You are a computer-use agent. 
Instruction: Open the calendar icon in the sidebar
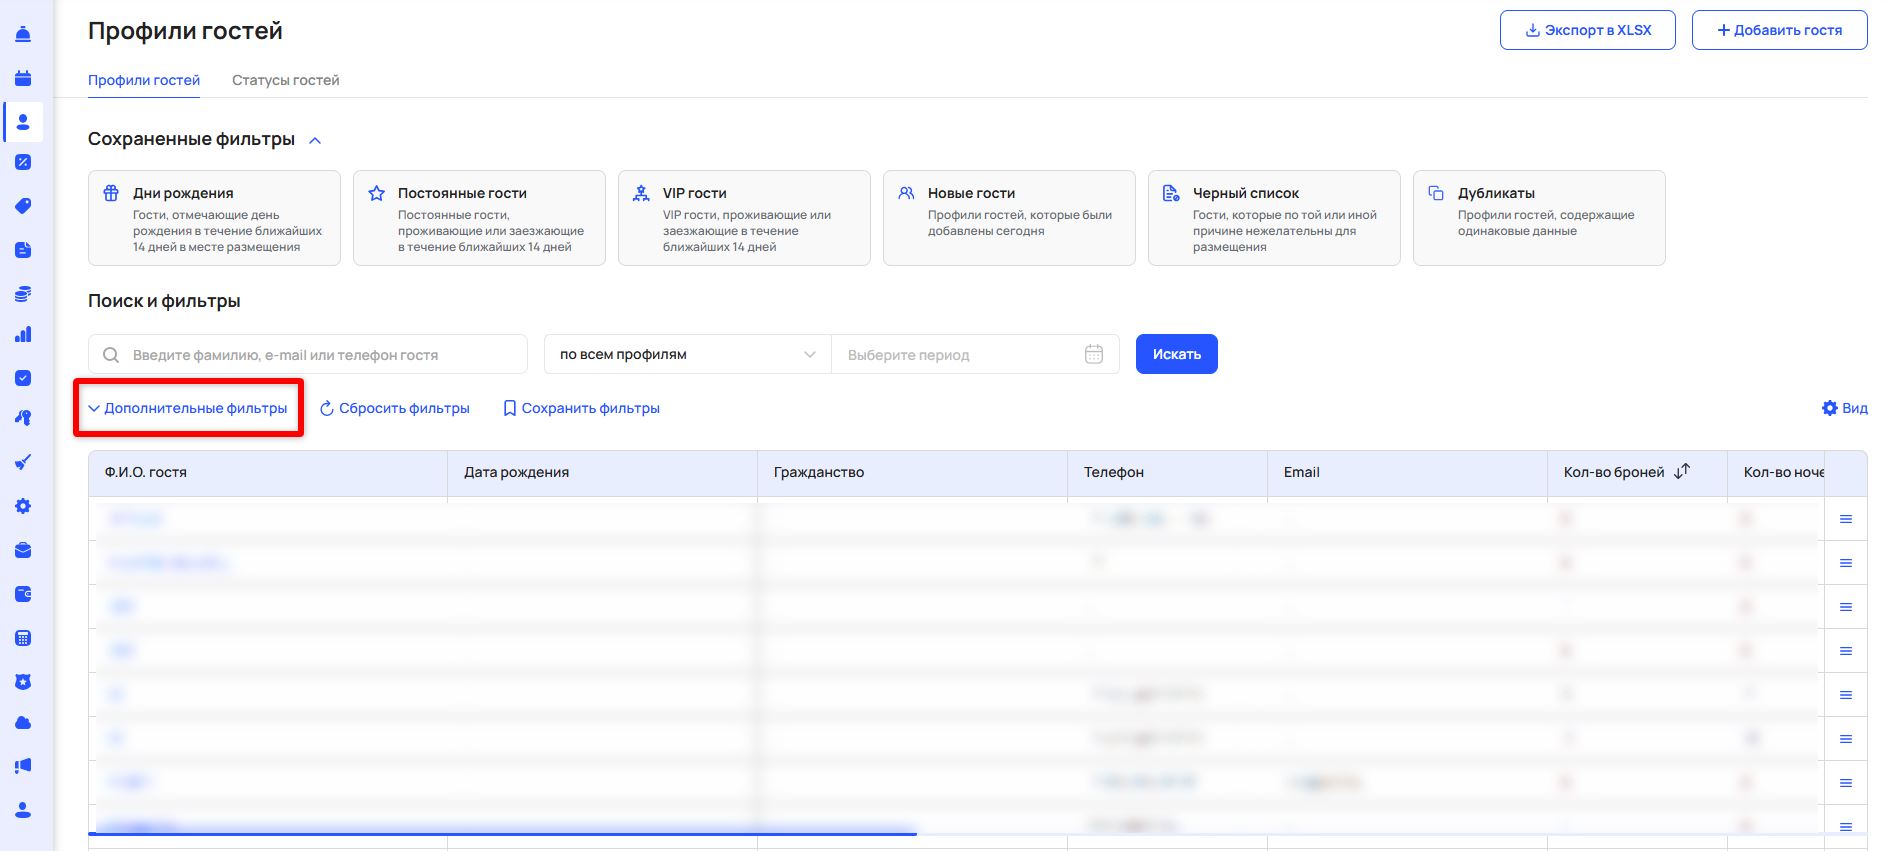[x=23, y=78]
